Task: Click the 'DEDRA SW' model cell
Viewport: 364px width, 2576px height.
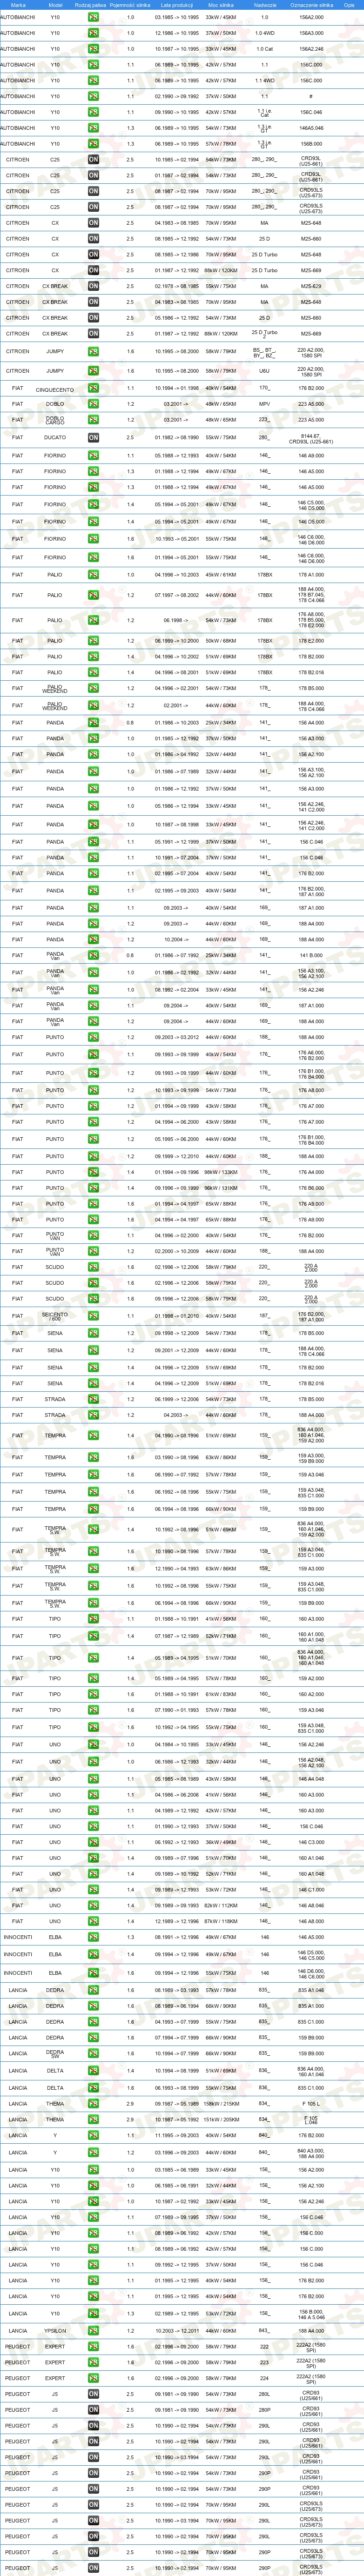Action: point(55,2053)
